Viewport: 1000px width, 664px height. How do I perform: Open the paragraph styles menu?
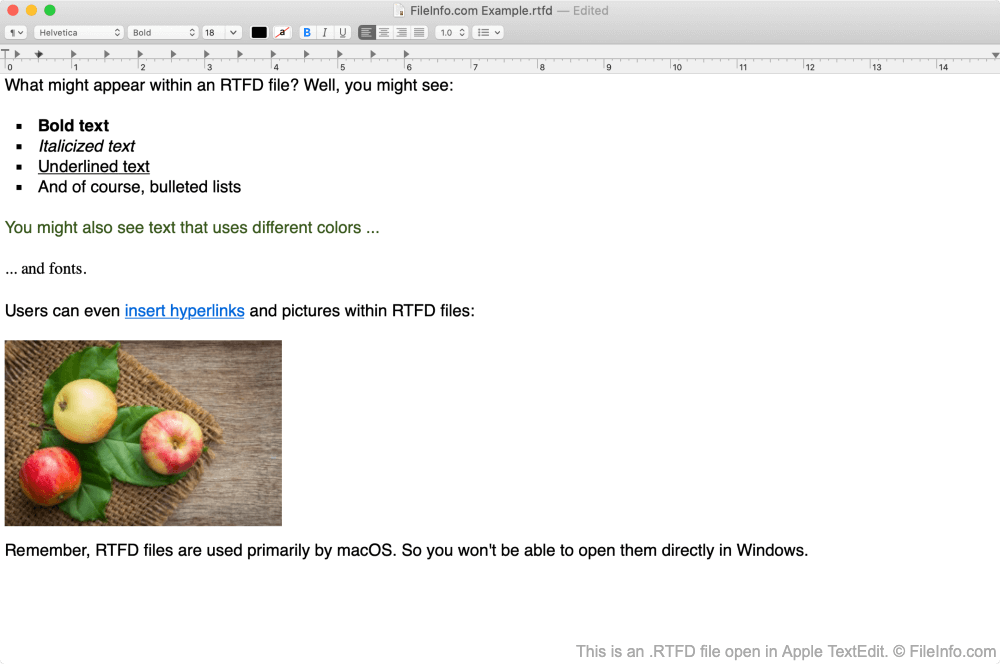15,33
